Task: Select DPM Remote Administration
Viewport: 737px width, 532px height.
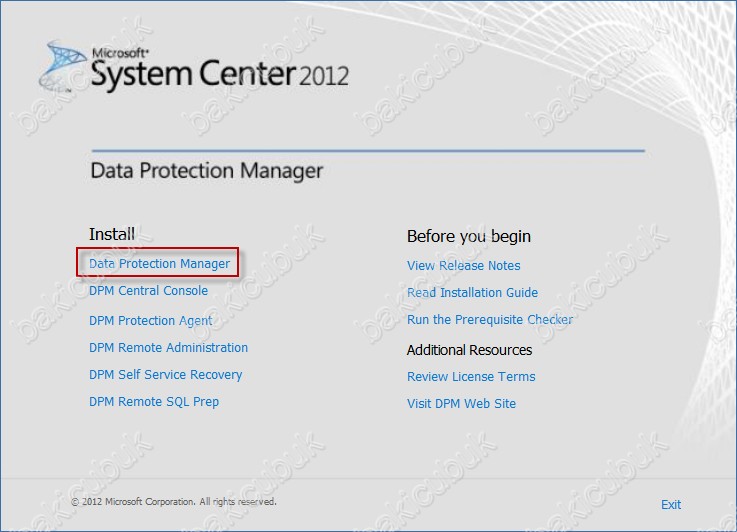Action: [x=168, y=347]
